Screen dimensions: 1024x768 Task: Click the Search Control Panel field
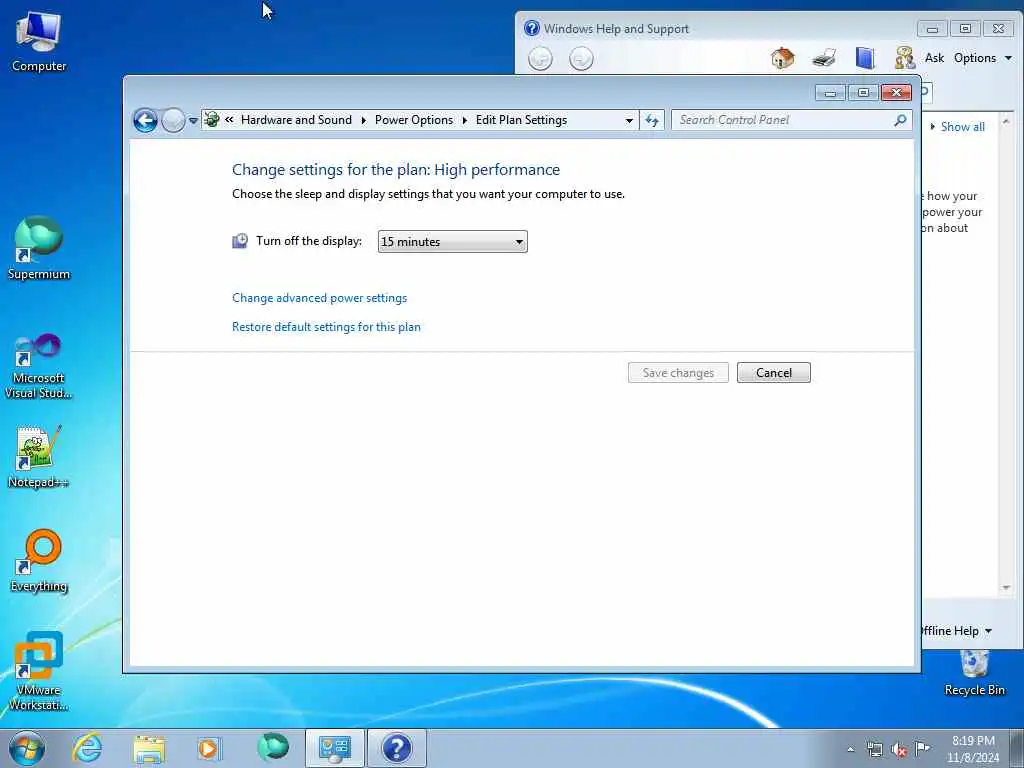pos(784,120)
